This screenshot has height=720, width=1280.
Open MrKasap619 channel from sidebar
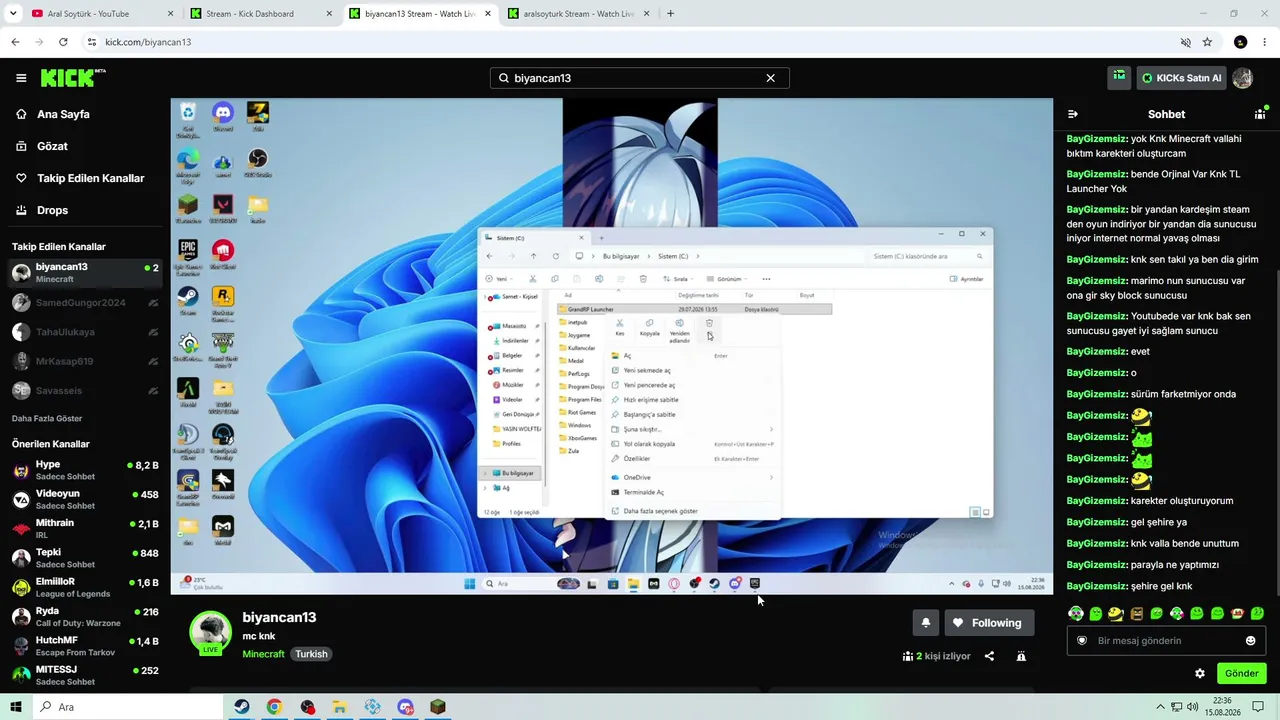coord(85,361)
